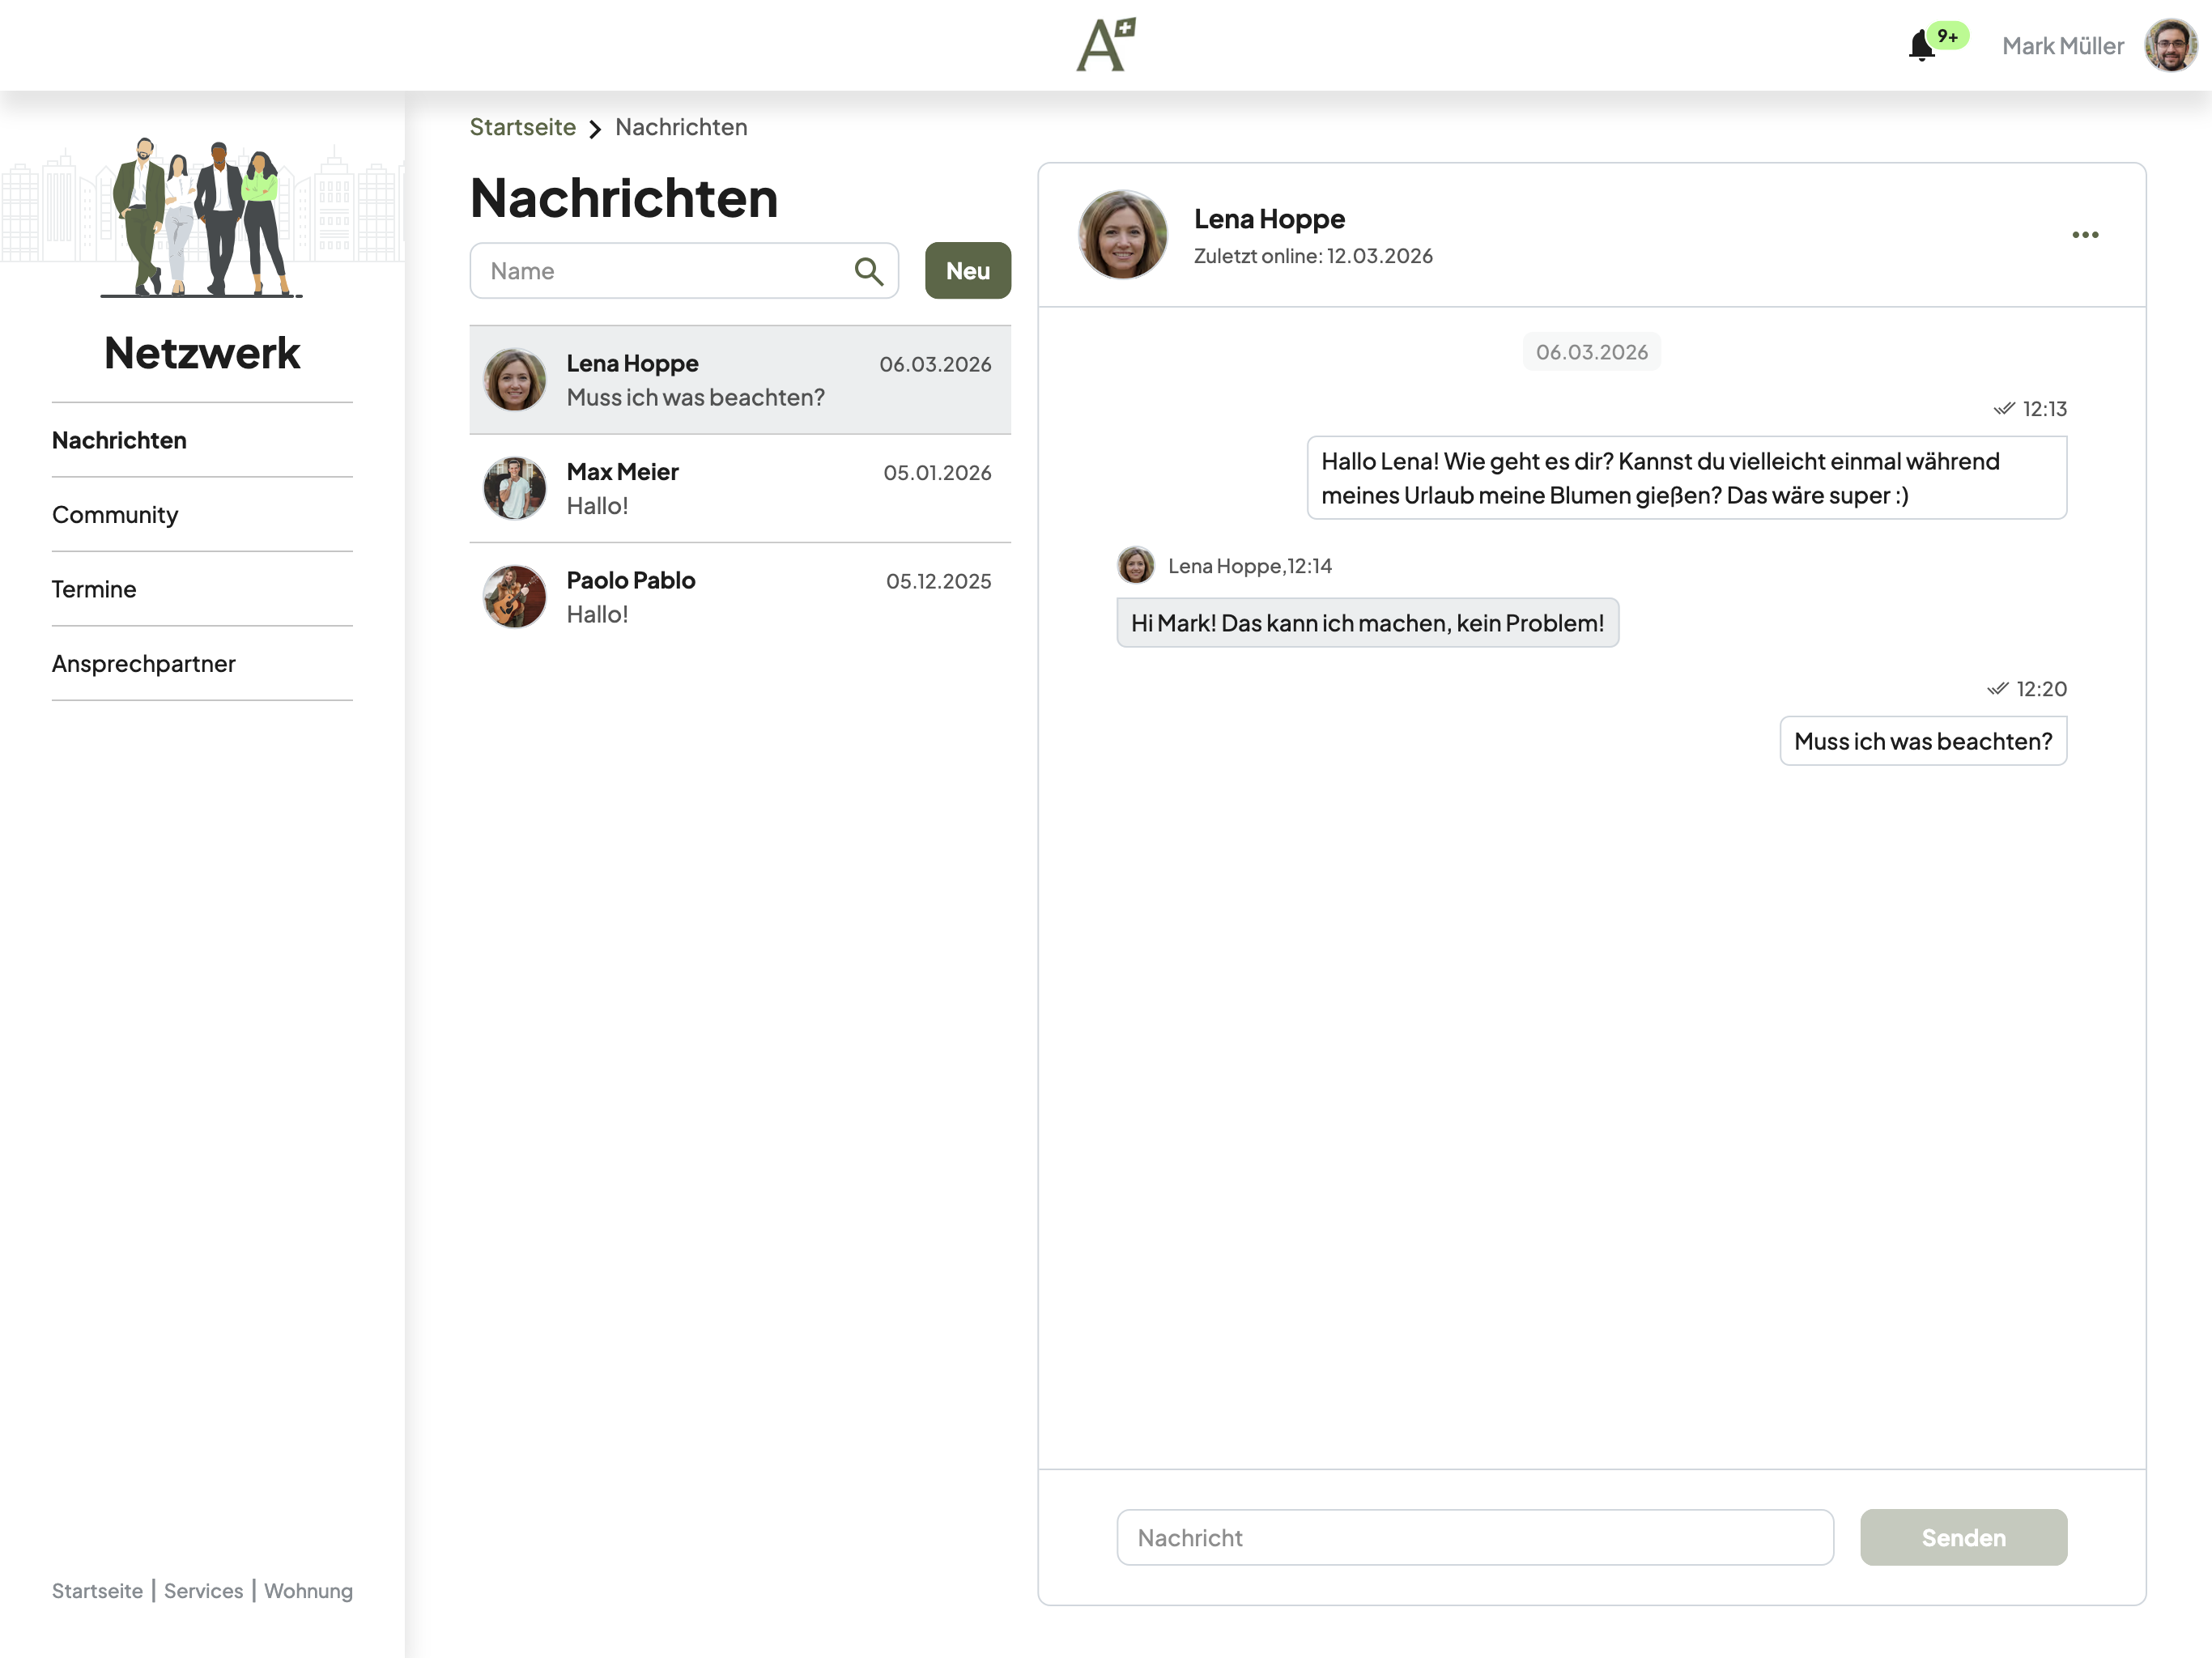Open the notifications bell
Image resolution: width=2212 pixels, height=1658 pixels.
(1920, 46)
